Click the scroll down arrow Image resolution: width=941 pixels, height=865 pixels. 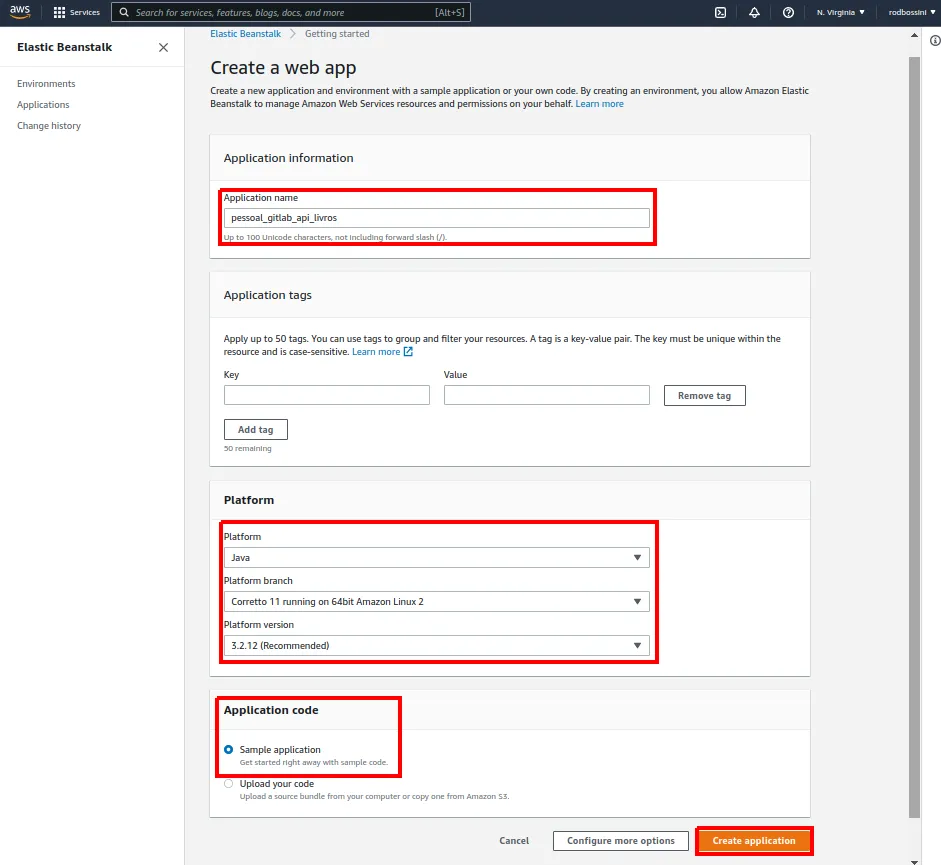(914, 861)
